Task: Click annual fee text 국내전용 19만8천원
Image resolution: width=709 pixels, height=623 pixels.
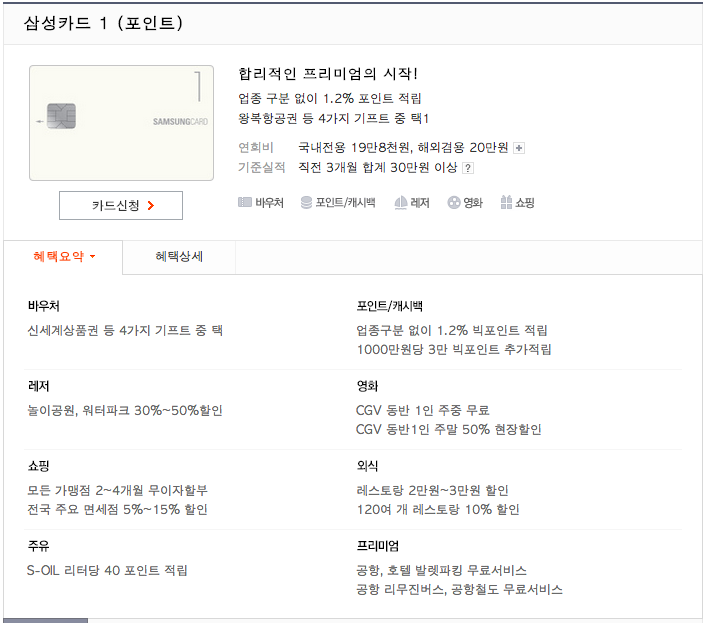Action: [354, 147]
